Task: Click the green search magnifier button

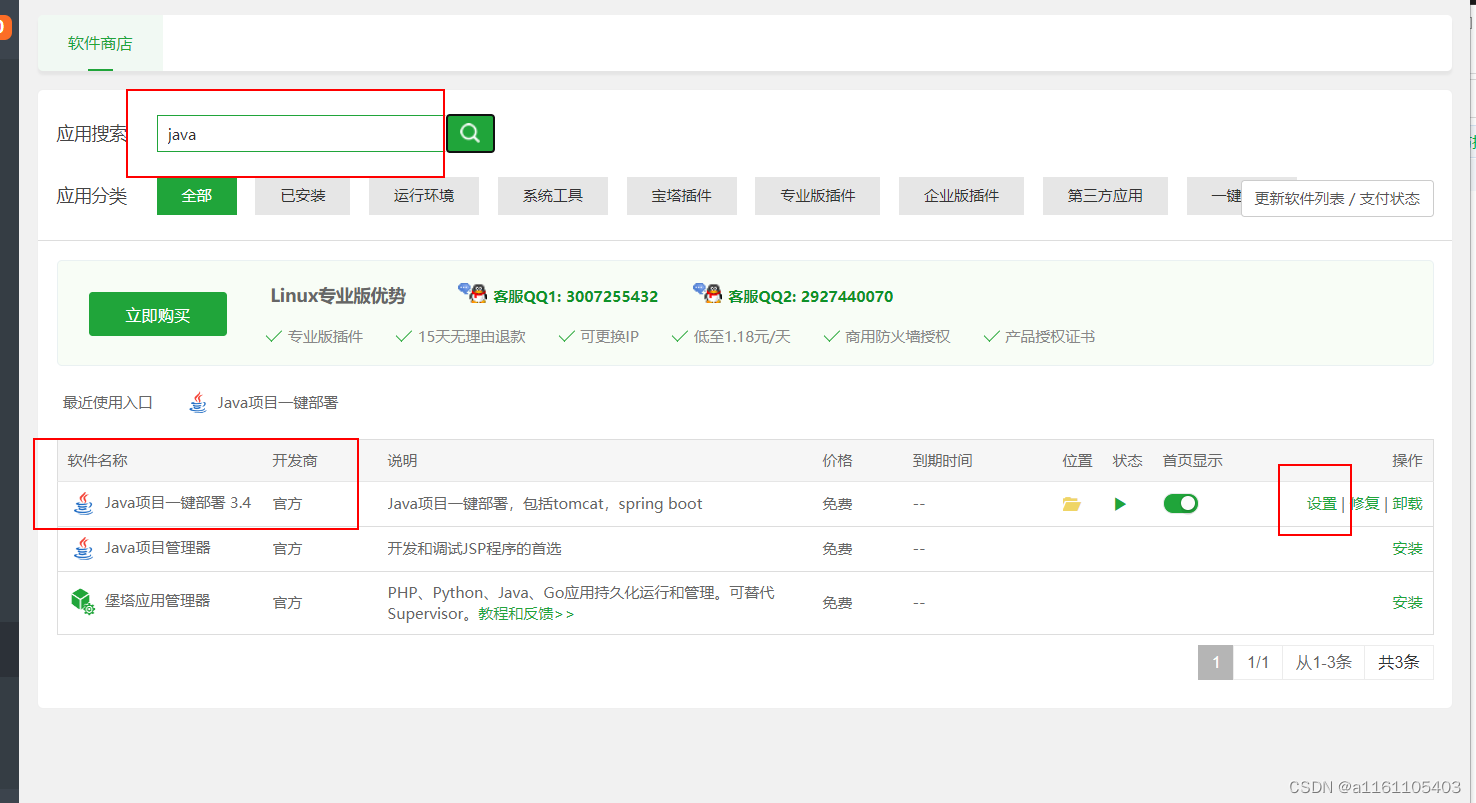Action: (x=470, y=133)
